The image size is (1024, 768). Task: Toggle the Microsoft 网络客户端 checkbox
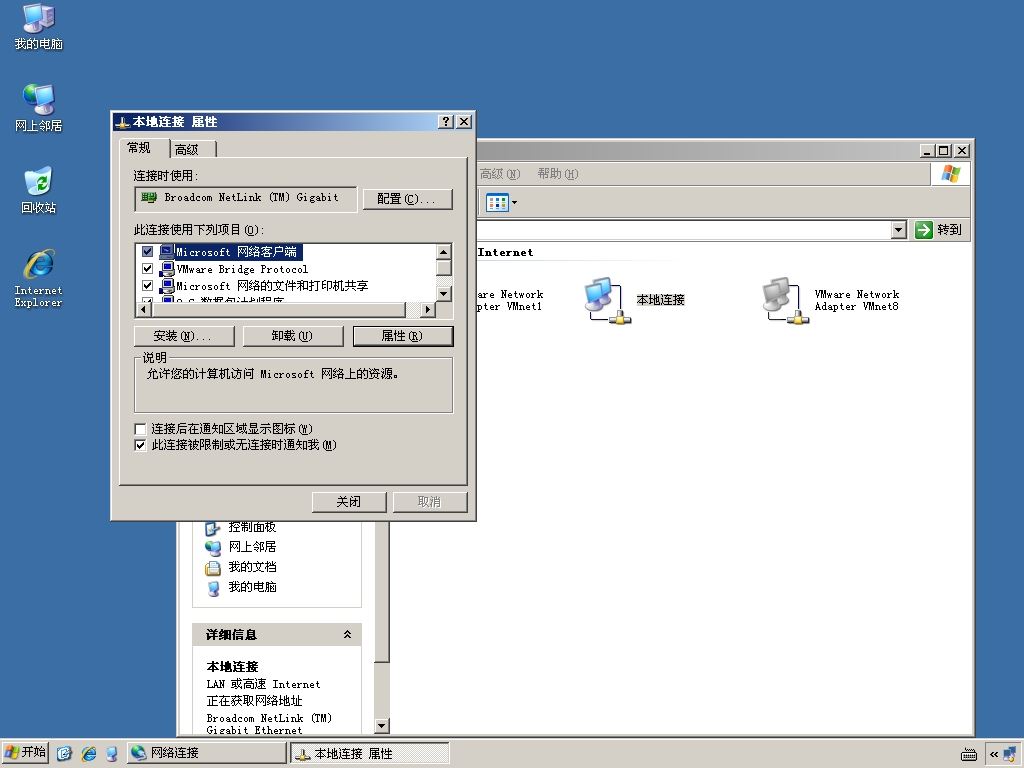[148, 251]
